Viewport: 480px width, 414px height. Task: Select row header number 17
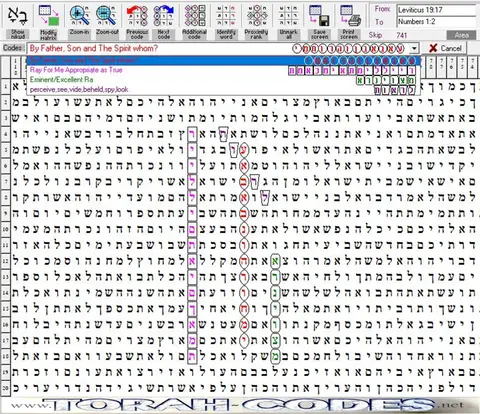pos(6,340)
